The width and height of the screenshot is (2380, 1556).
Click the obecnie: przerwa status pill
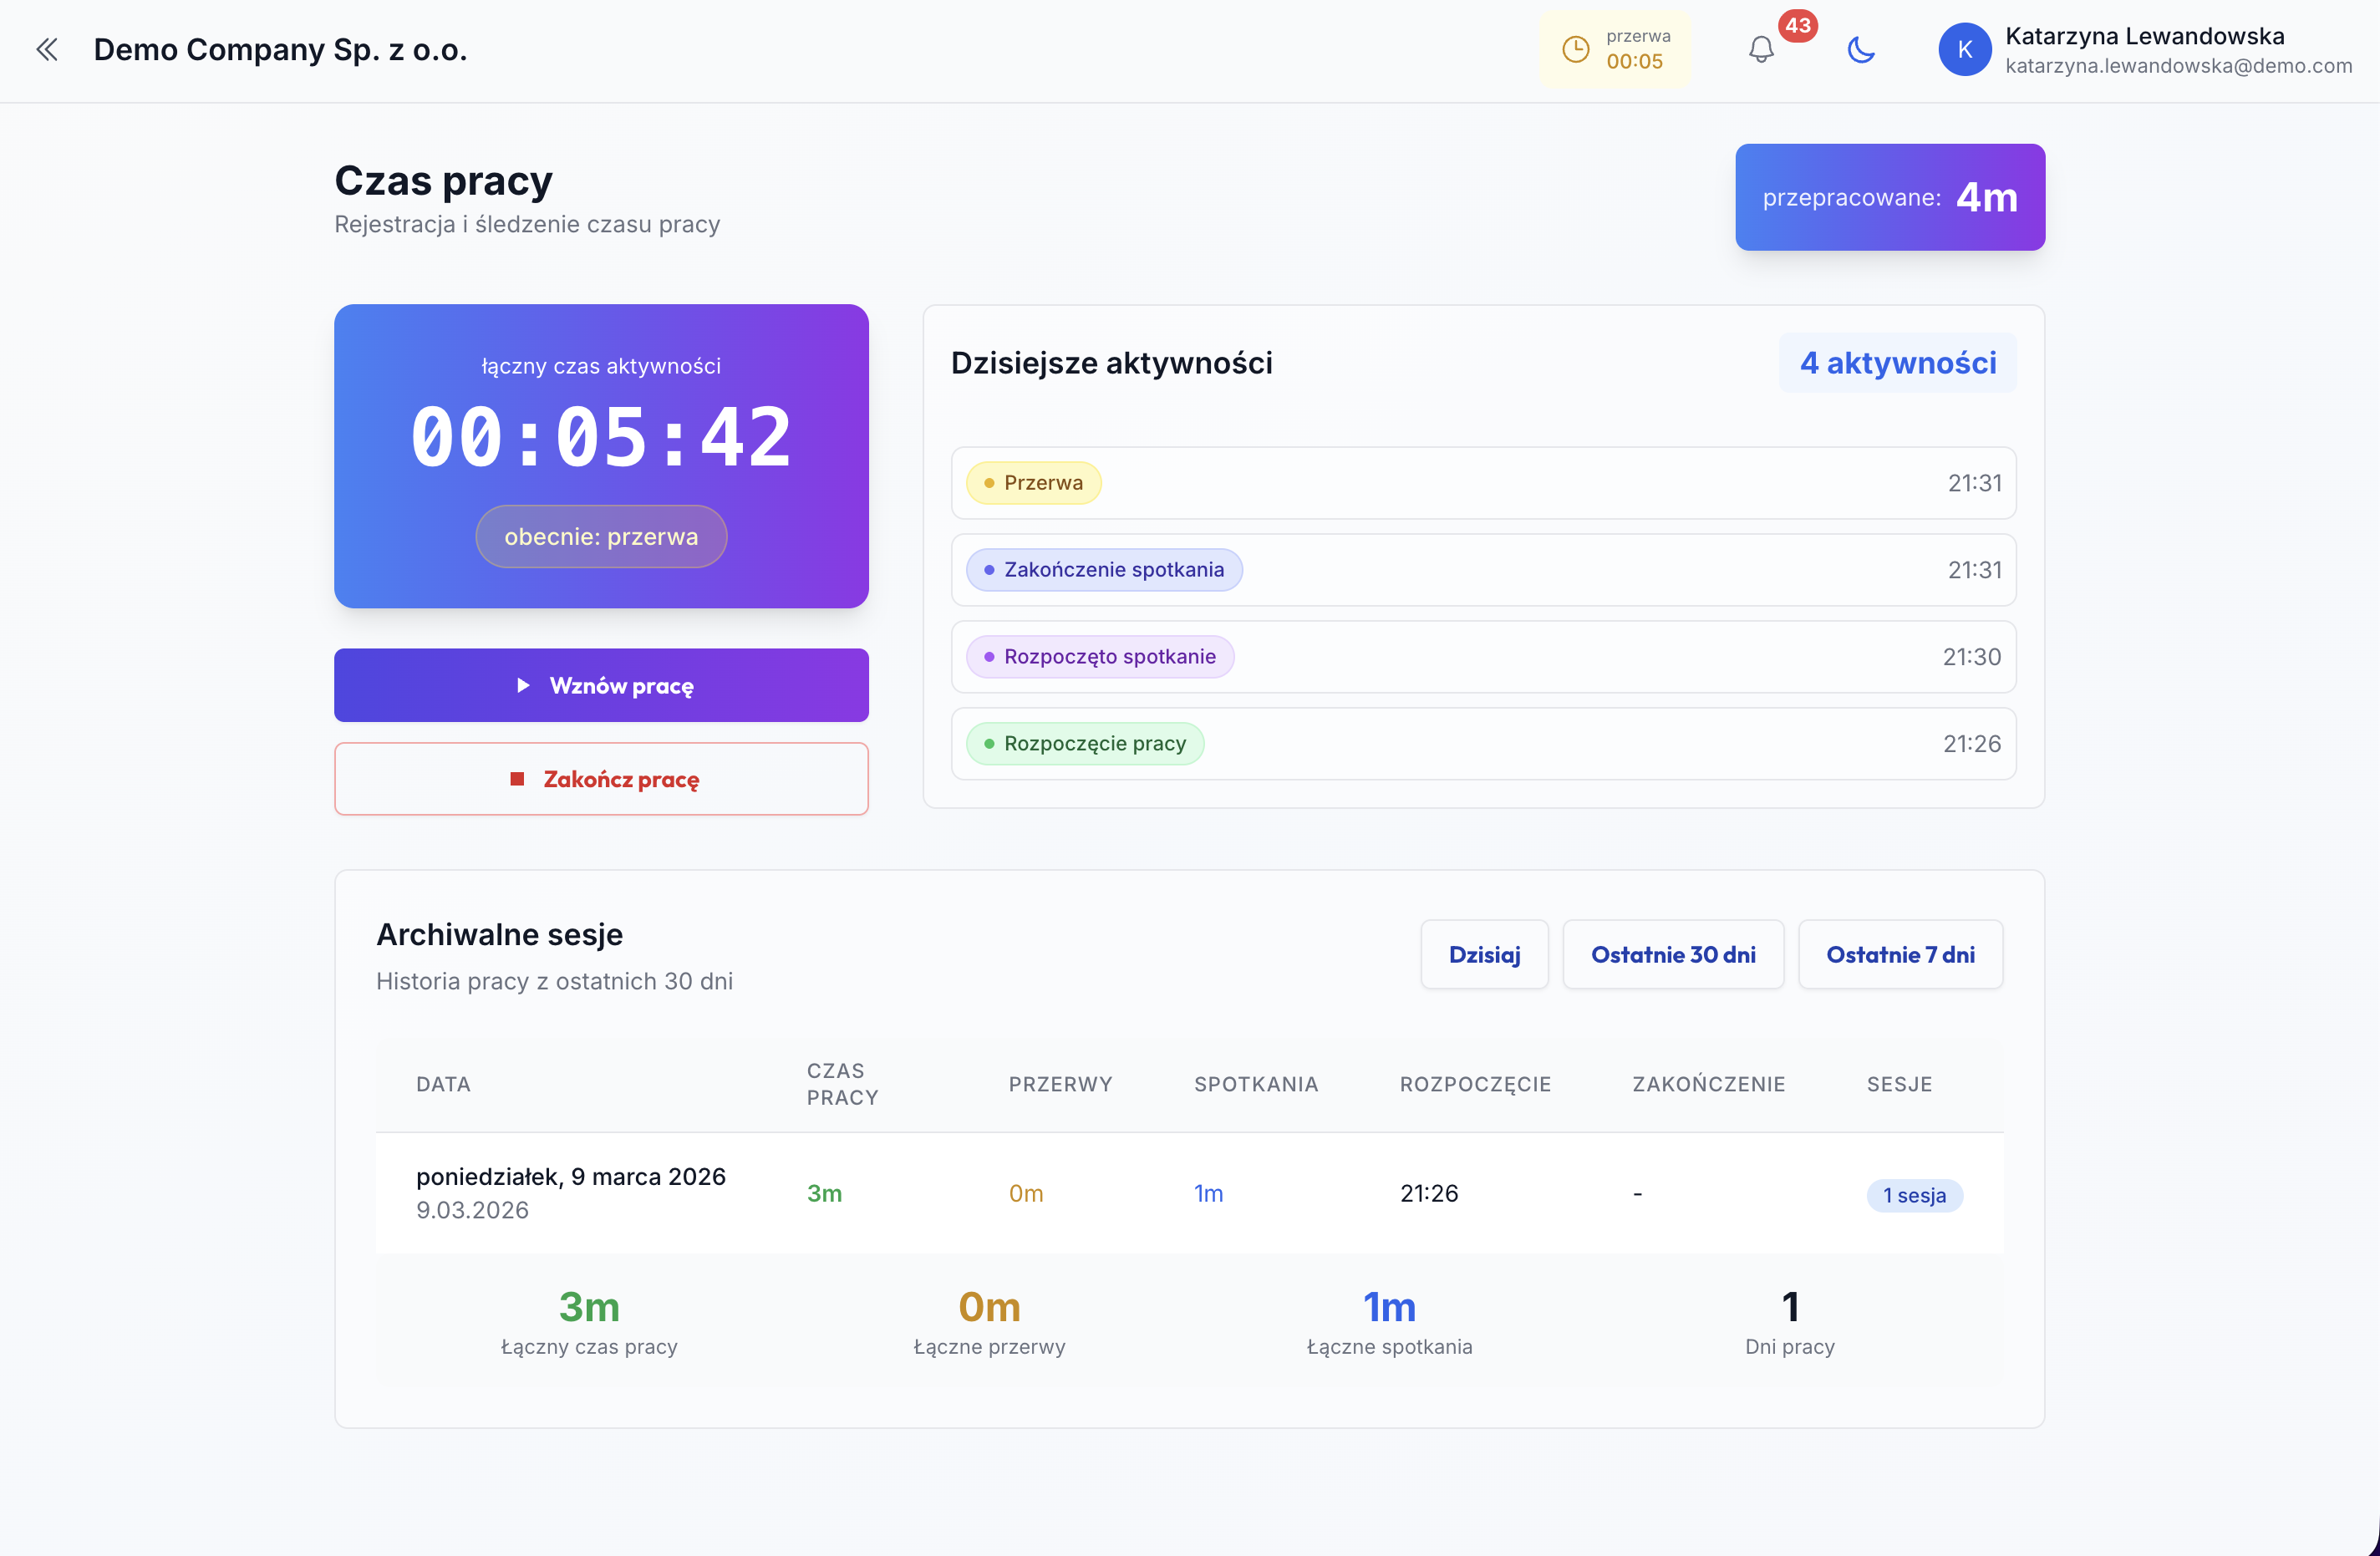[x=600, y=536]
